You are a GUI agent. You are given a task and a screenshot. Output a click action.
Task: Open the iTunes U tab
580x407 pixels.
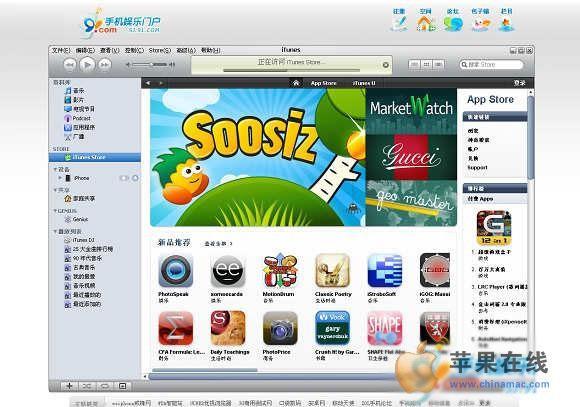click(364, 83)
